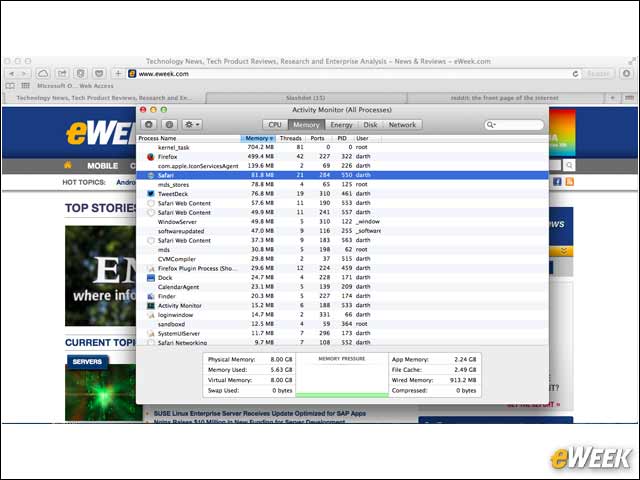Open a new Safari tab with plus

[612, 98]
